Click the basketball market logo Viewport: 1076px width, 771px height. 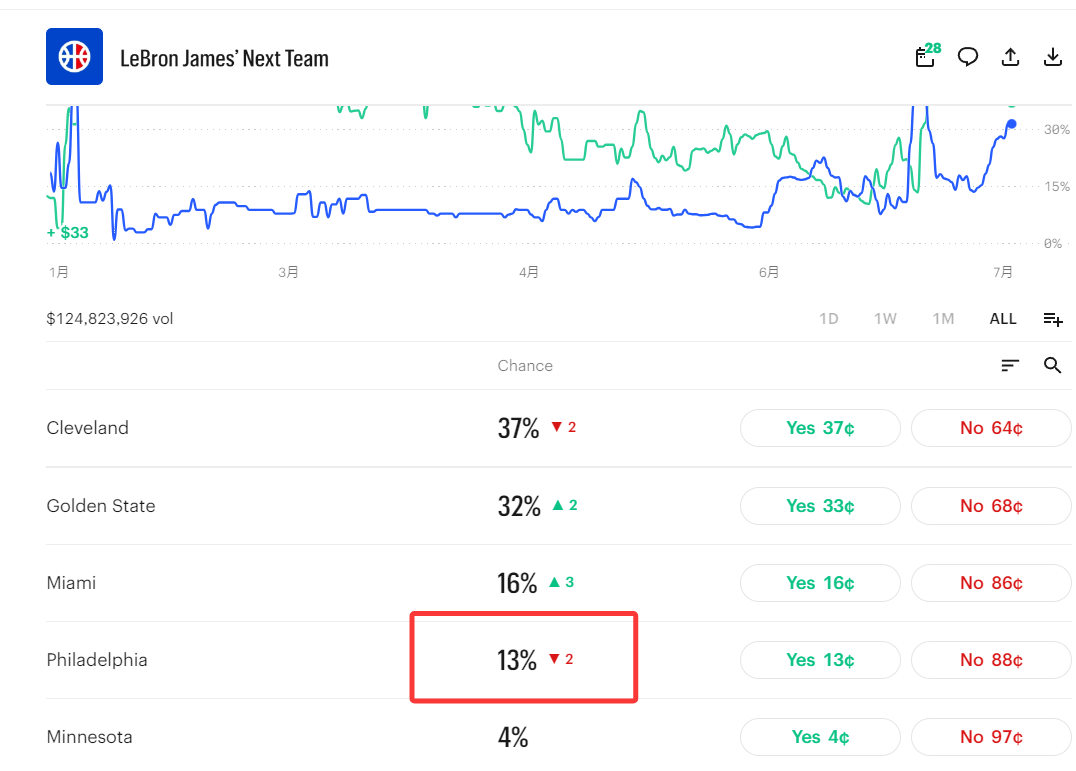pos(74,56)
